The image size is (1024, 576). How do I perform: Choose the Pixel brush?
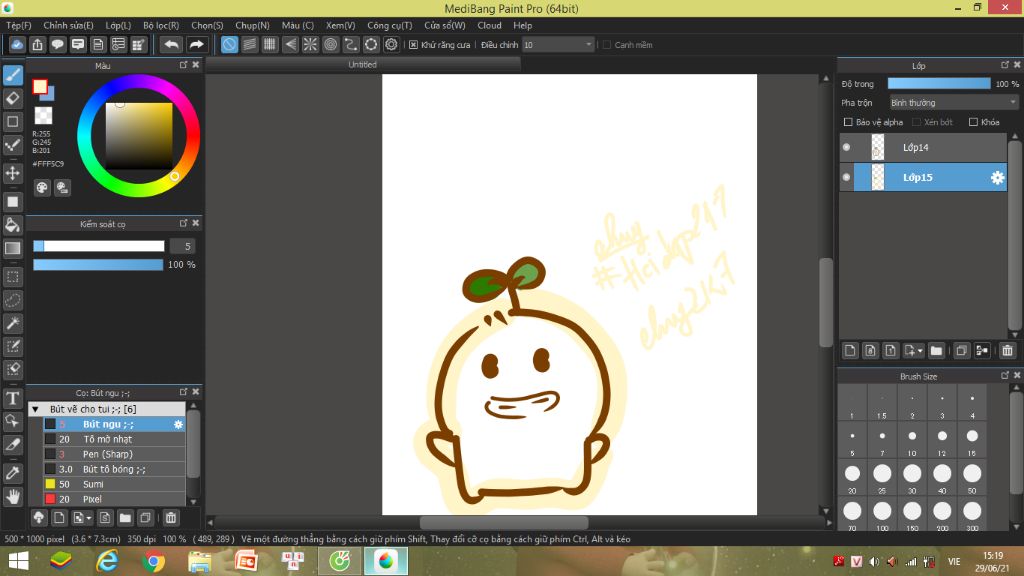click(x=114, y=500)
